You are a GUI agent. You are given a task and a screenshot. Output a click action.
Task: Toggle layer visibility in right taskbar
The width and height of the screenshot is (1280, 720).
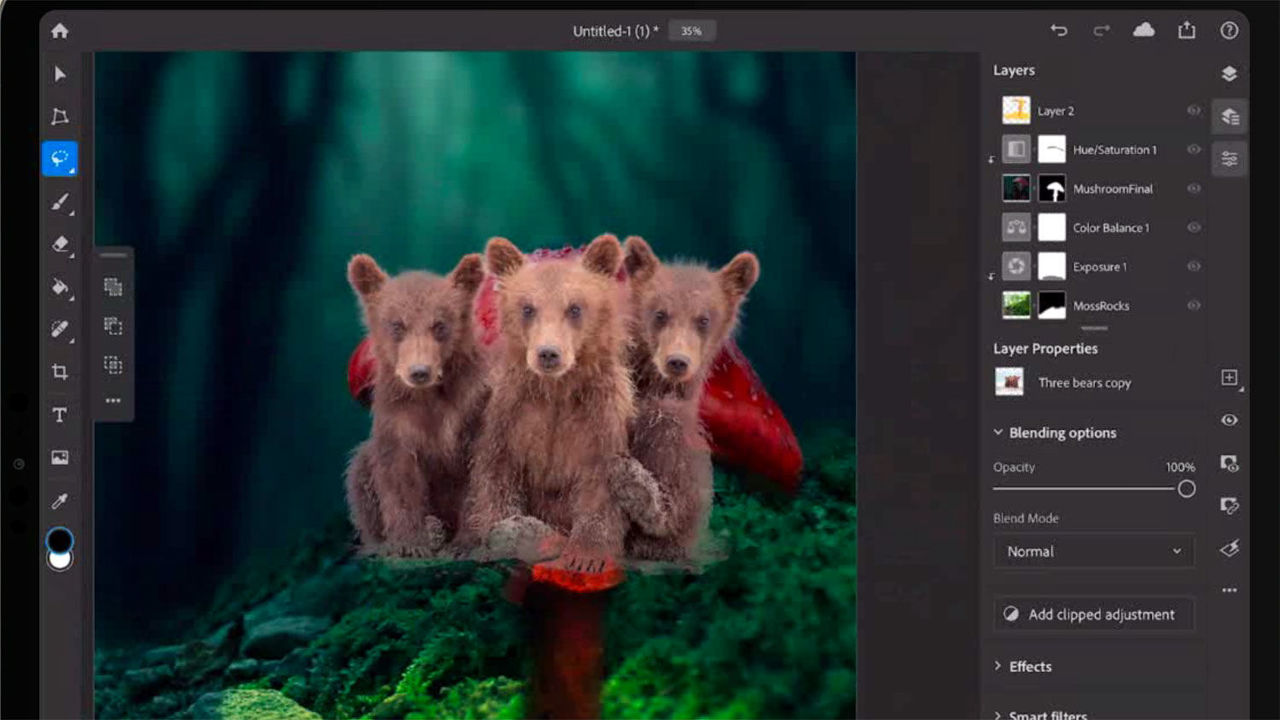[1230, 420]
